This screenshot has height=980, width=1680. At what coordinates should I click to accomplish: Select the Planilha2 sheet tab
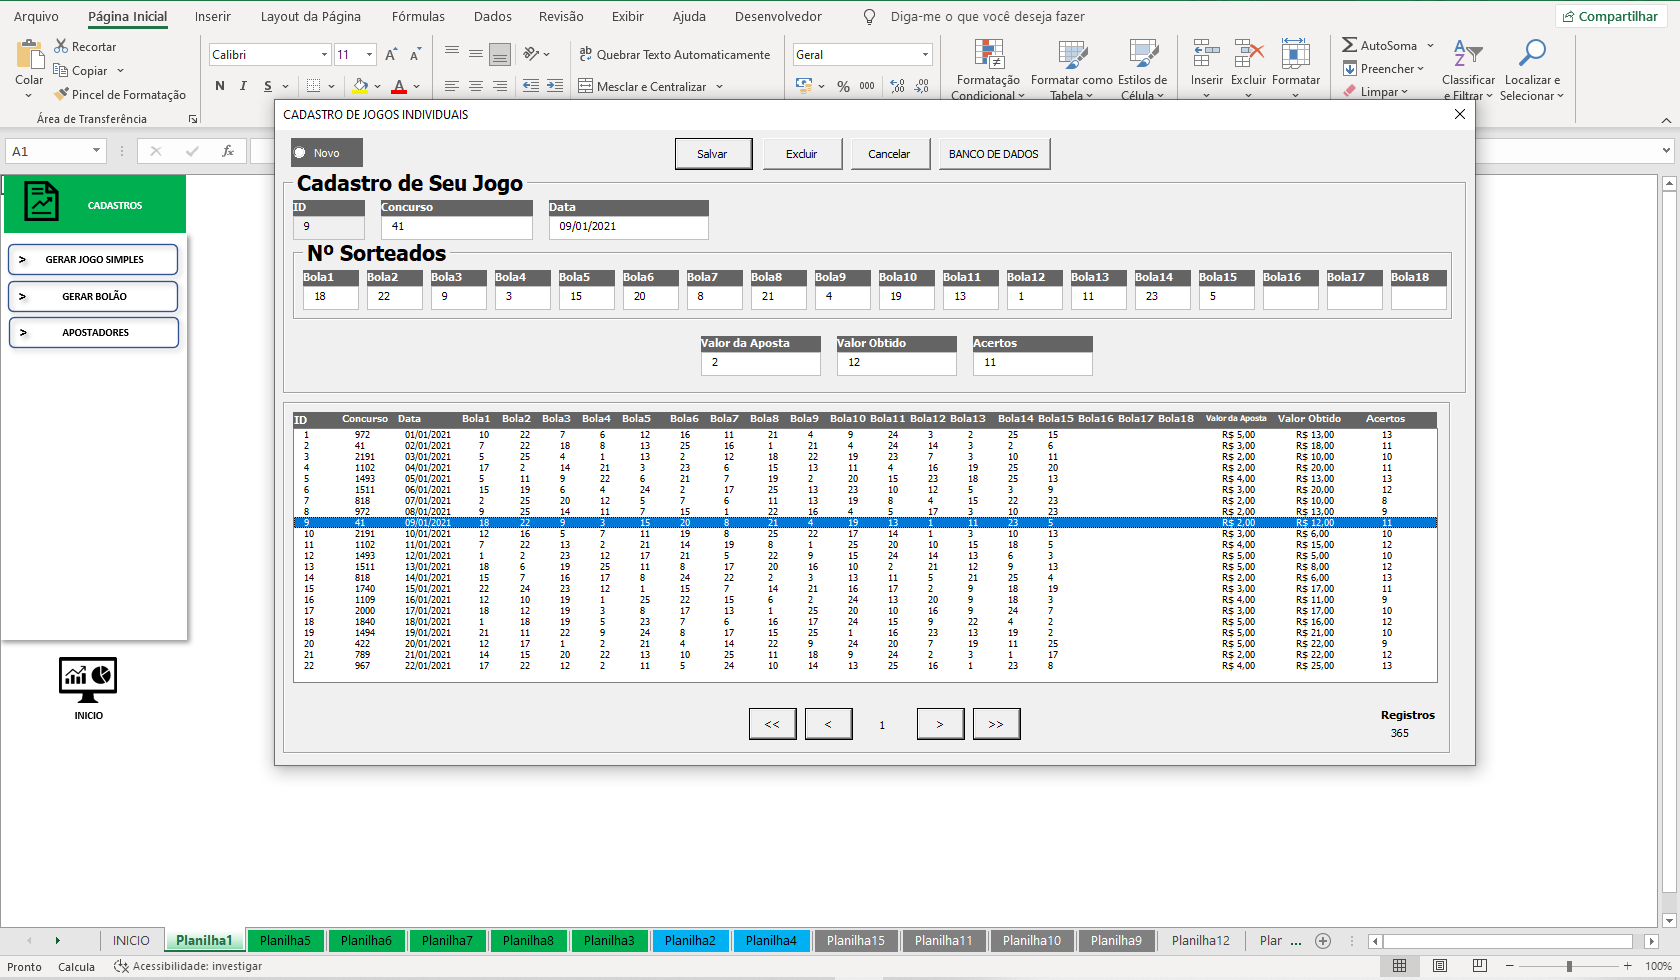click(x=690, y=940)
